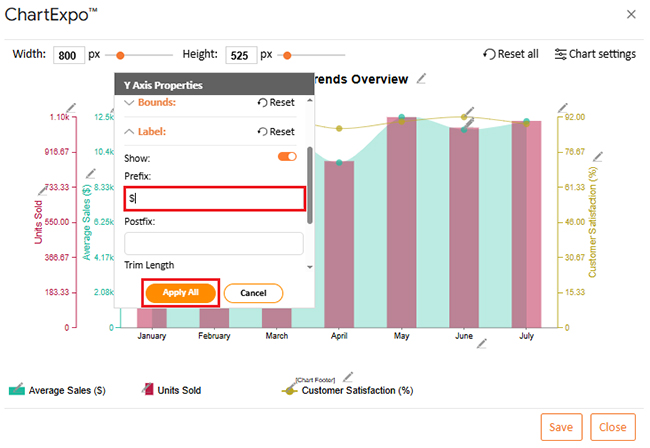Click the scroll up arrow in properties panel
Viewport: 650px width, 448px height.
[310, 101]
